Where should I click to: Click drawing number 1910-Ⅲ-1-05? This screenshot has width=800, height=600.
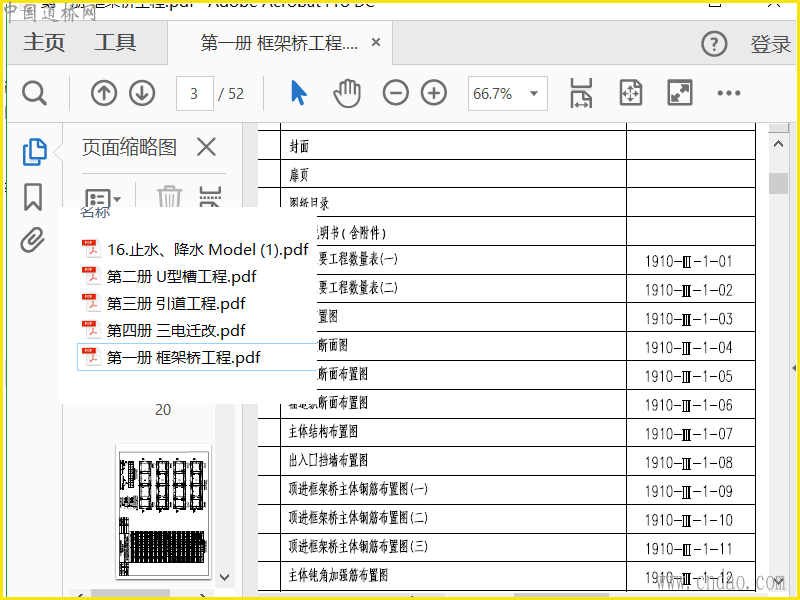tap(689, 377)
